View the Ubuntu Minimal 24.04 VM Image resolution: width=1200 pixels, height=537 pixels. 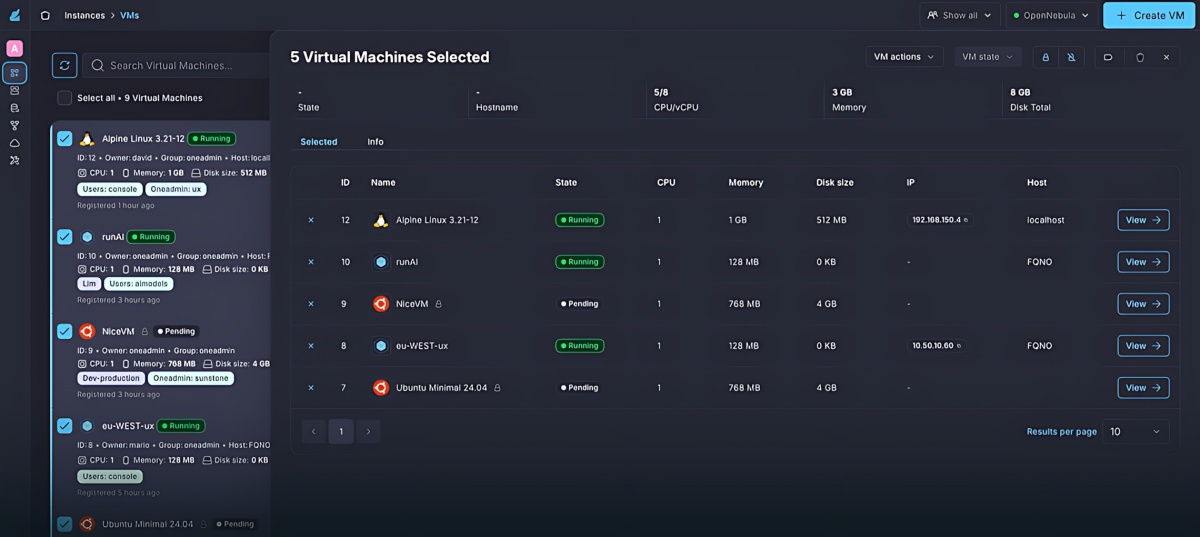pos(1143,388)
